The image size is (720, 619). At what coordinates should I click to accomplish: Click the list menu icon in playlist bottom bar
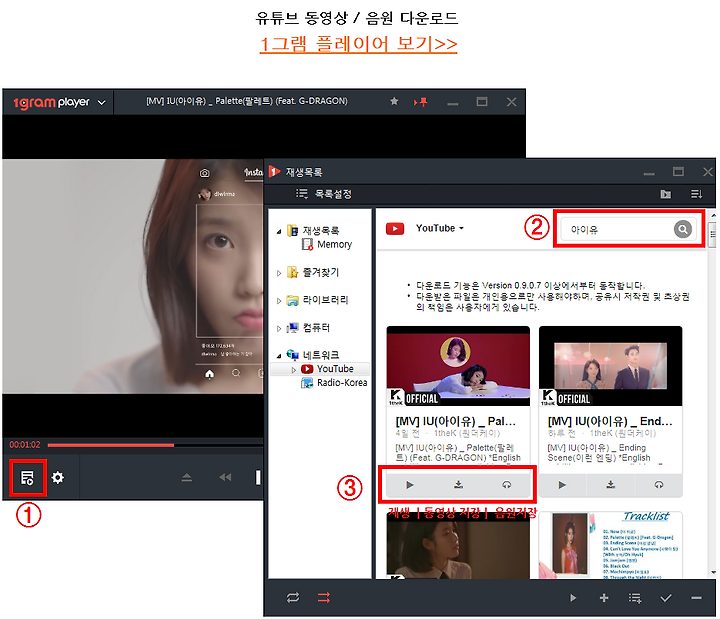coord(635,598)
